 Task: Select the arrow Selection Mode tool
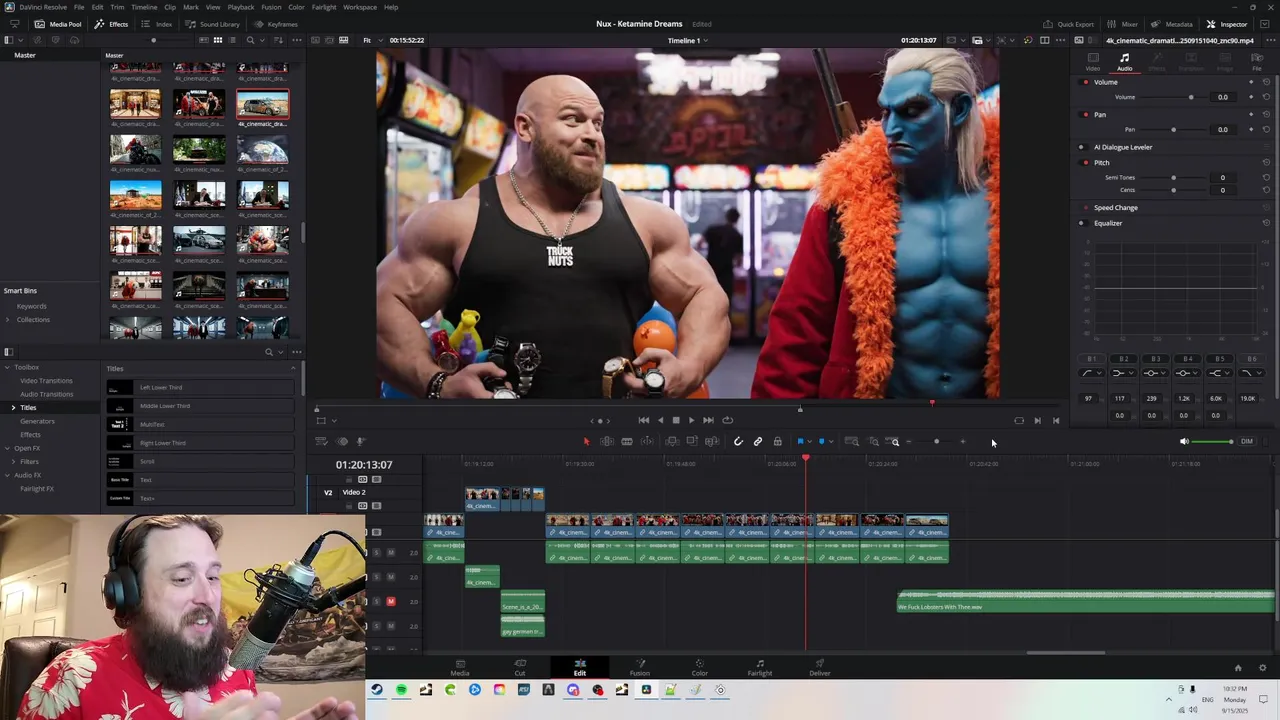coord(587,441)
